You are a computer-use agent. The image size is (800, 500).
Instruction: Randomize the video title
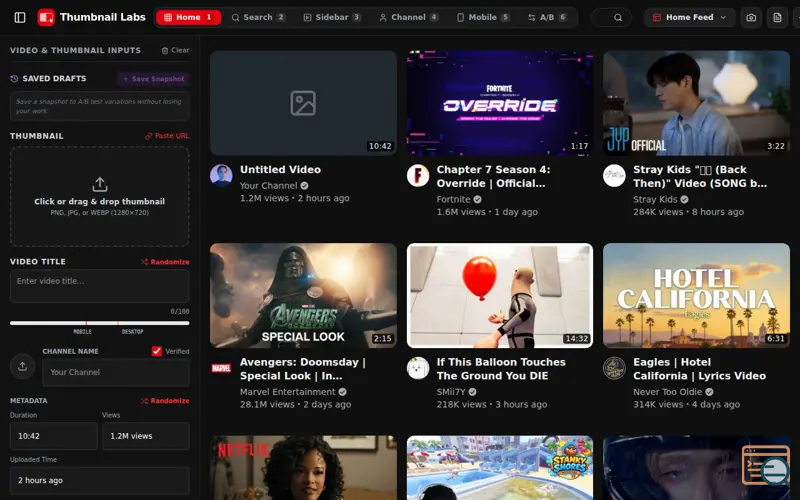point(165,262)
